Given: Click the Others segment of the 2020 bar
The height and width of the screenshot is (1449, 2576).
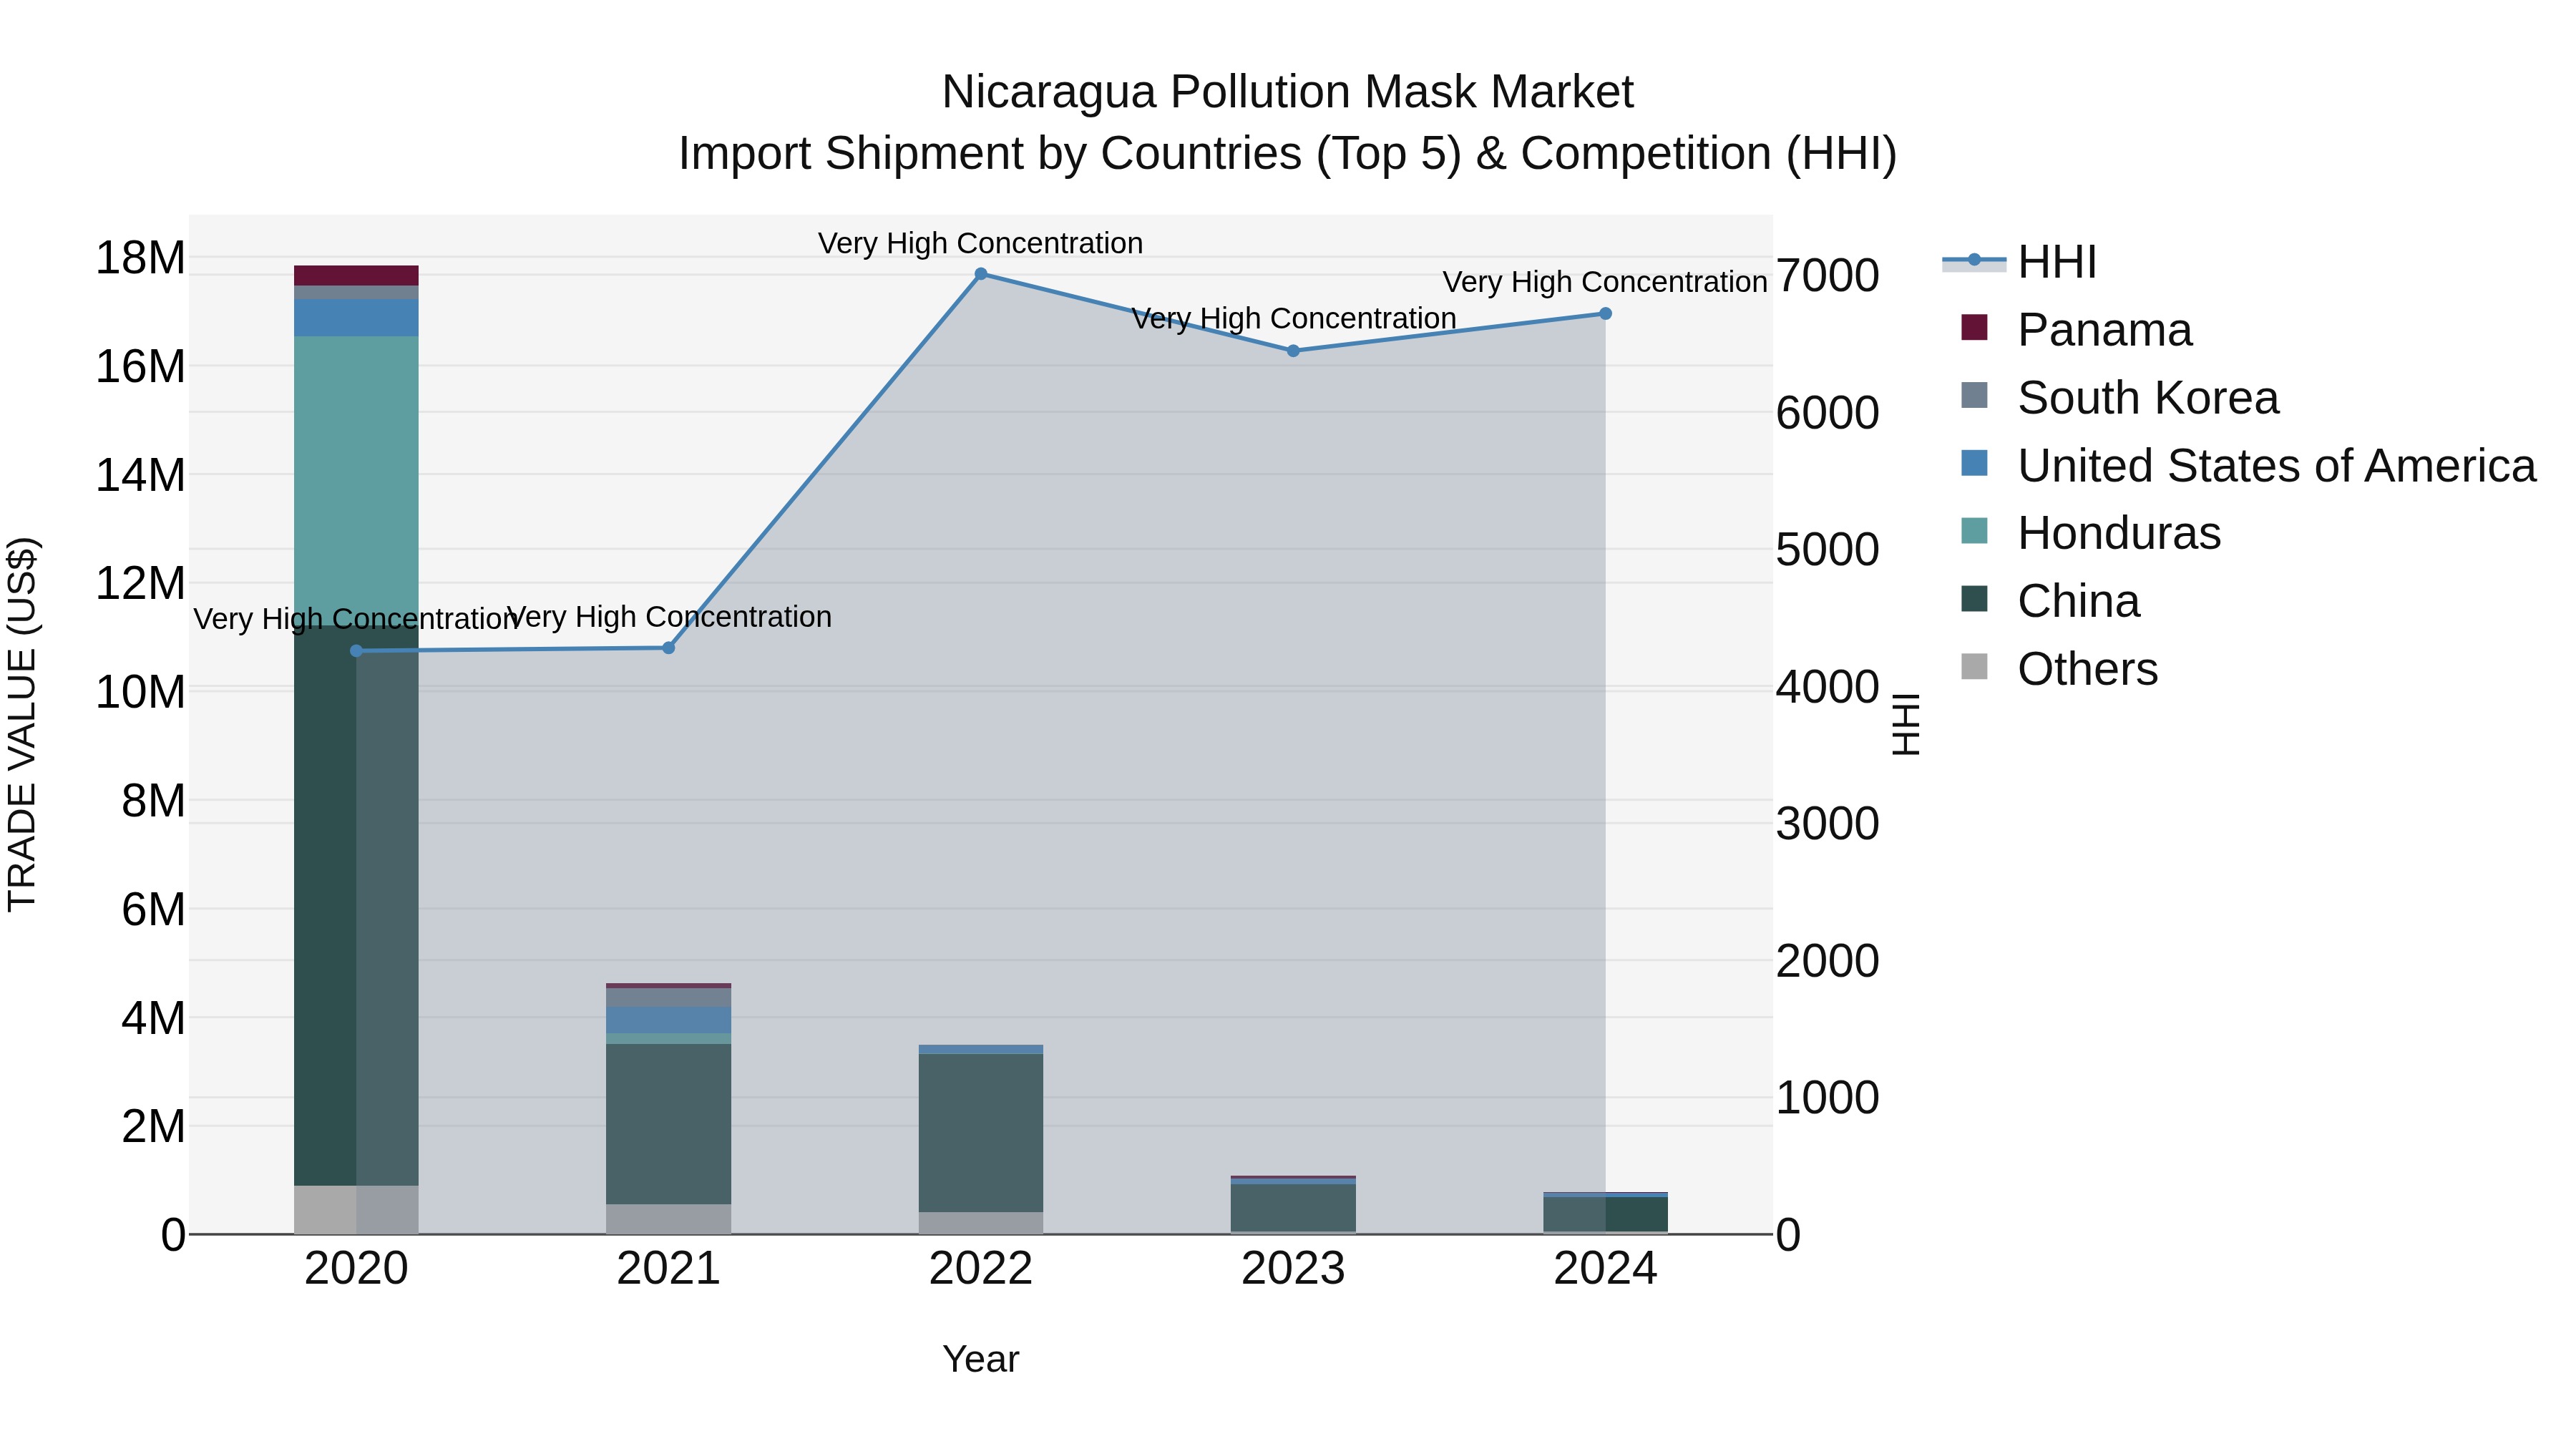Looking at the screenshot, I should pos(356,1210).
